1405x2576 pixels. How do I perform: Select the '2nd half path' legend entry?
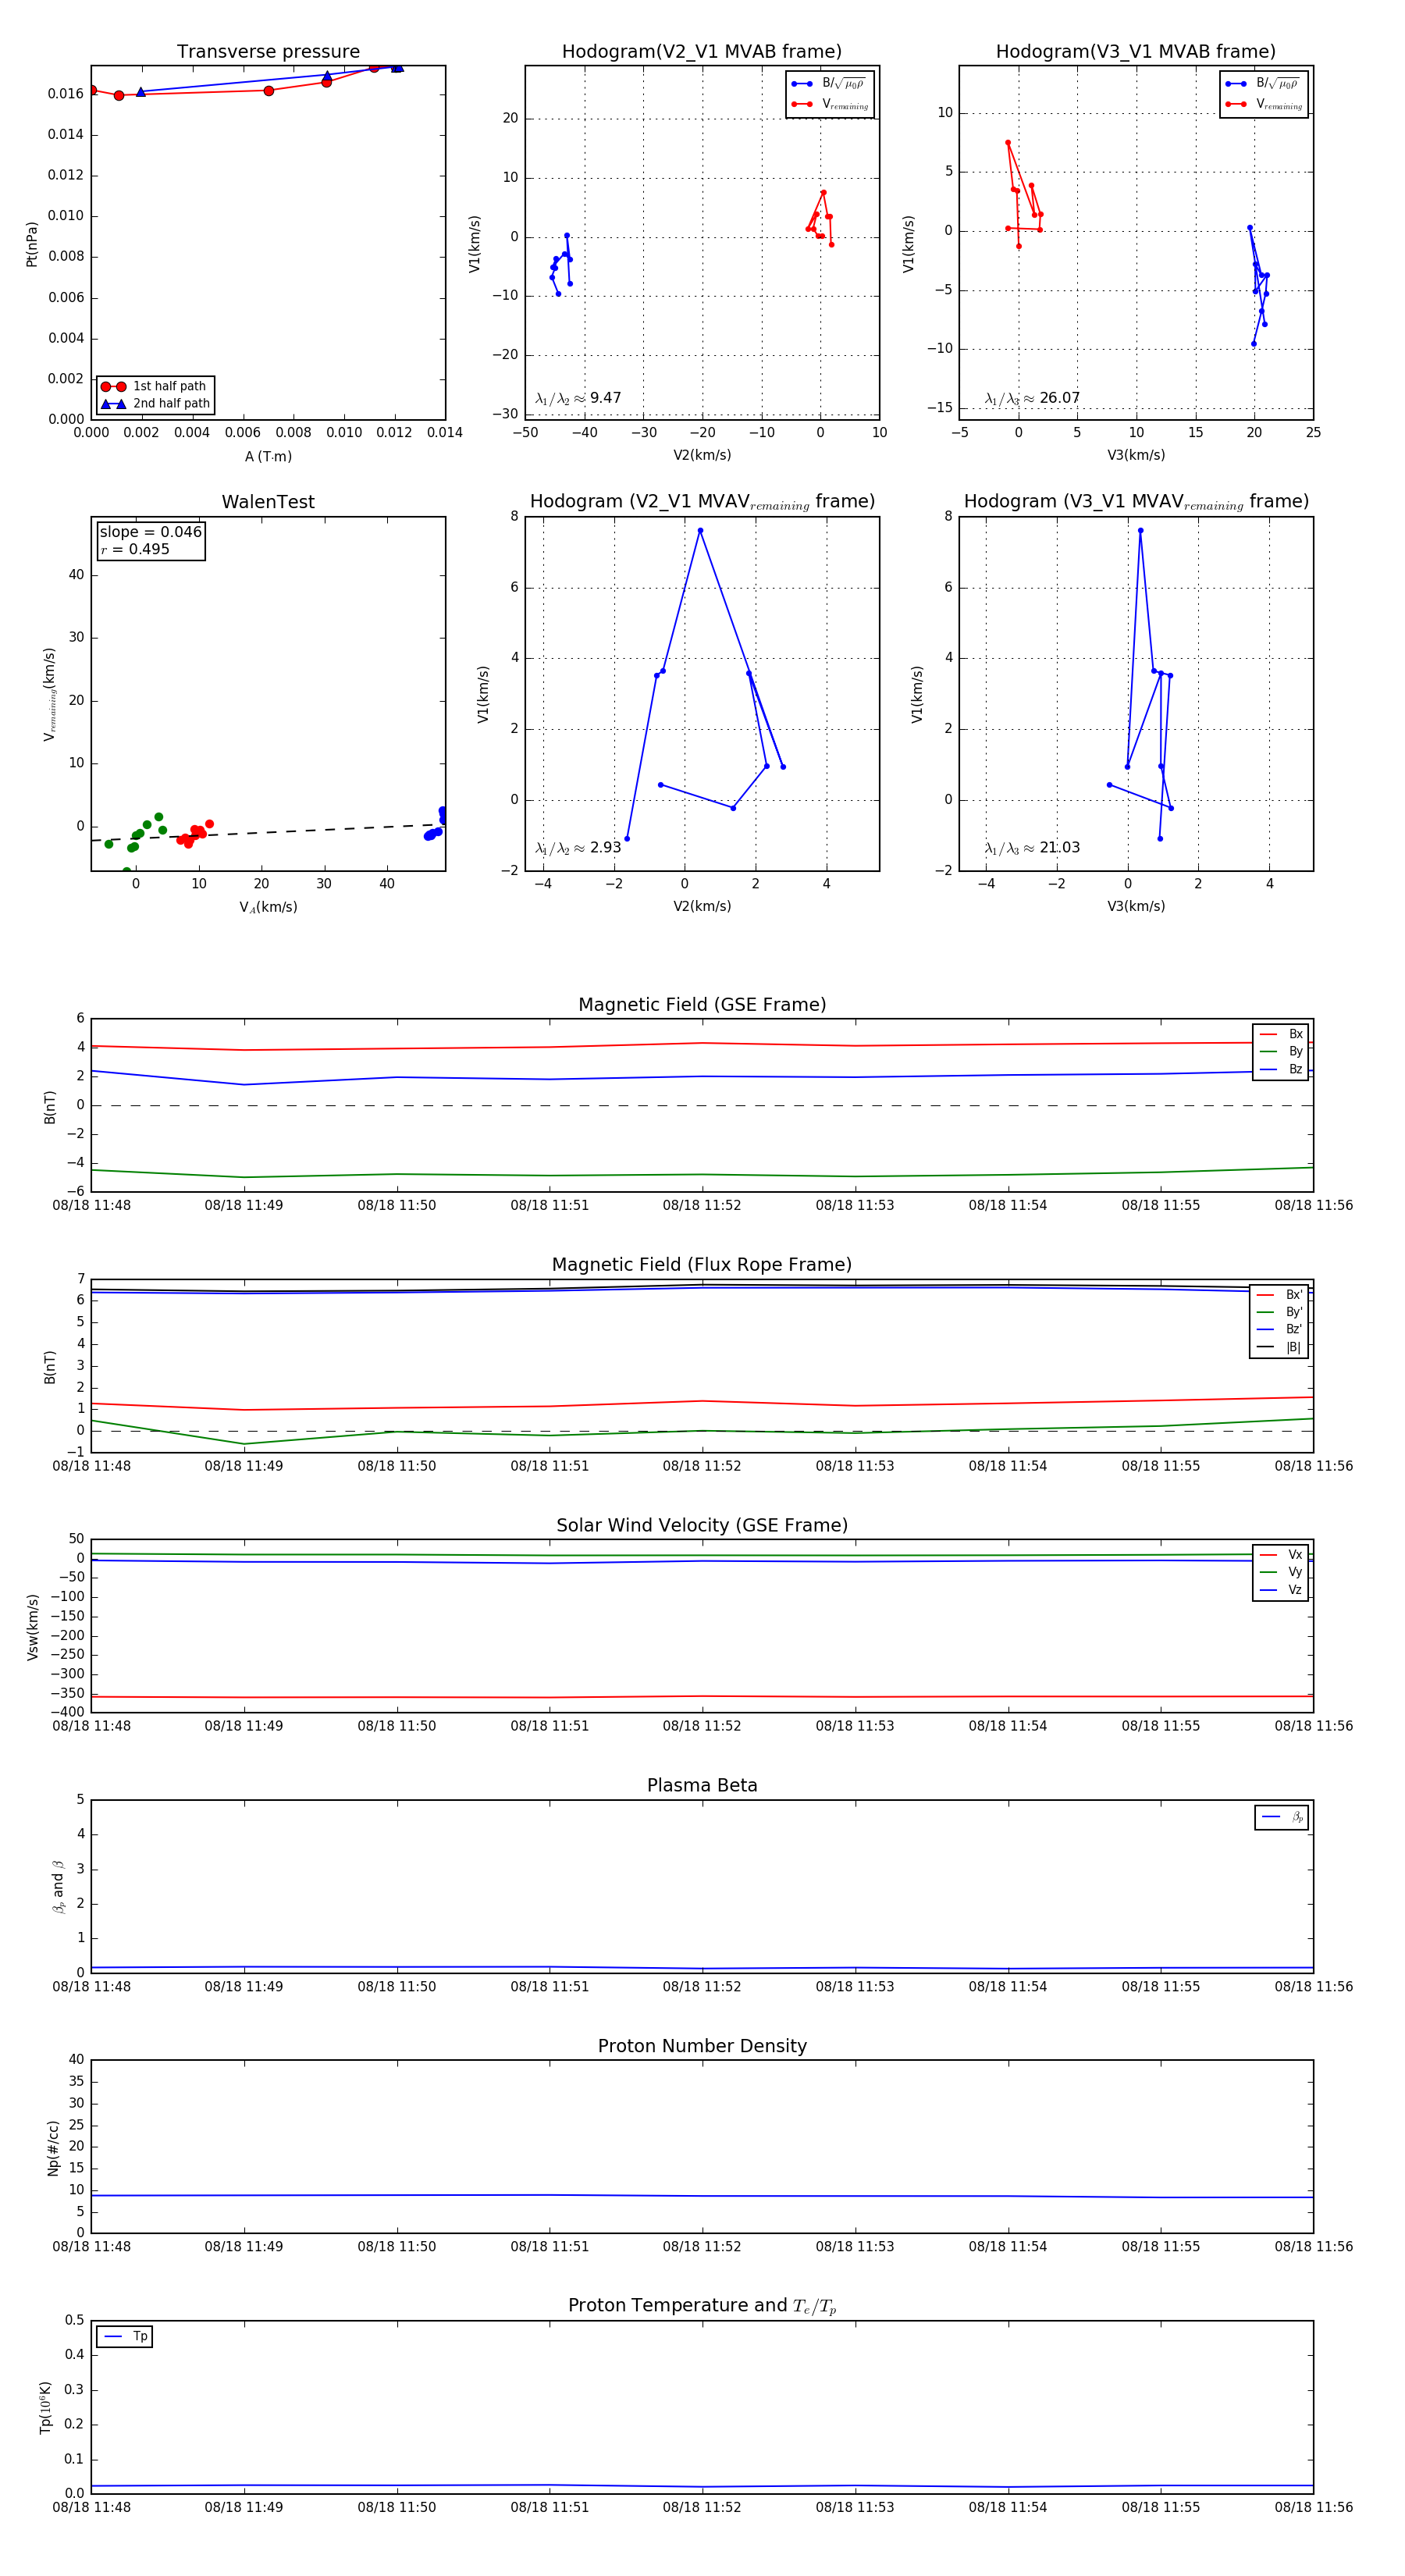tap(155, 404)
